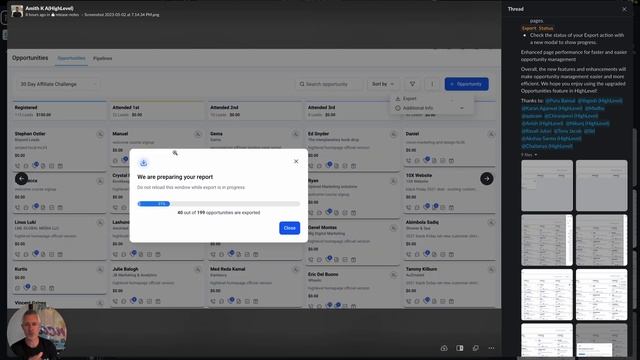
Task: Close the Thread panel
Action: point(624,9)
